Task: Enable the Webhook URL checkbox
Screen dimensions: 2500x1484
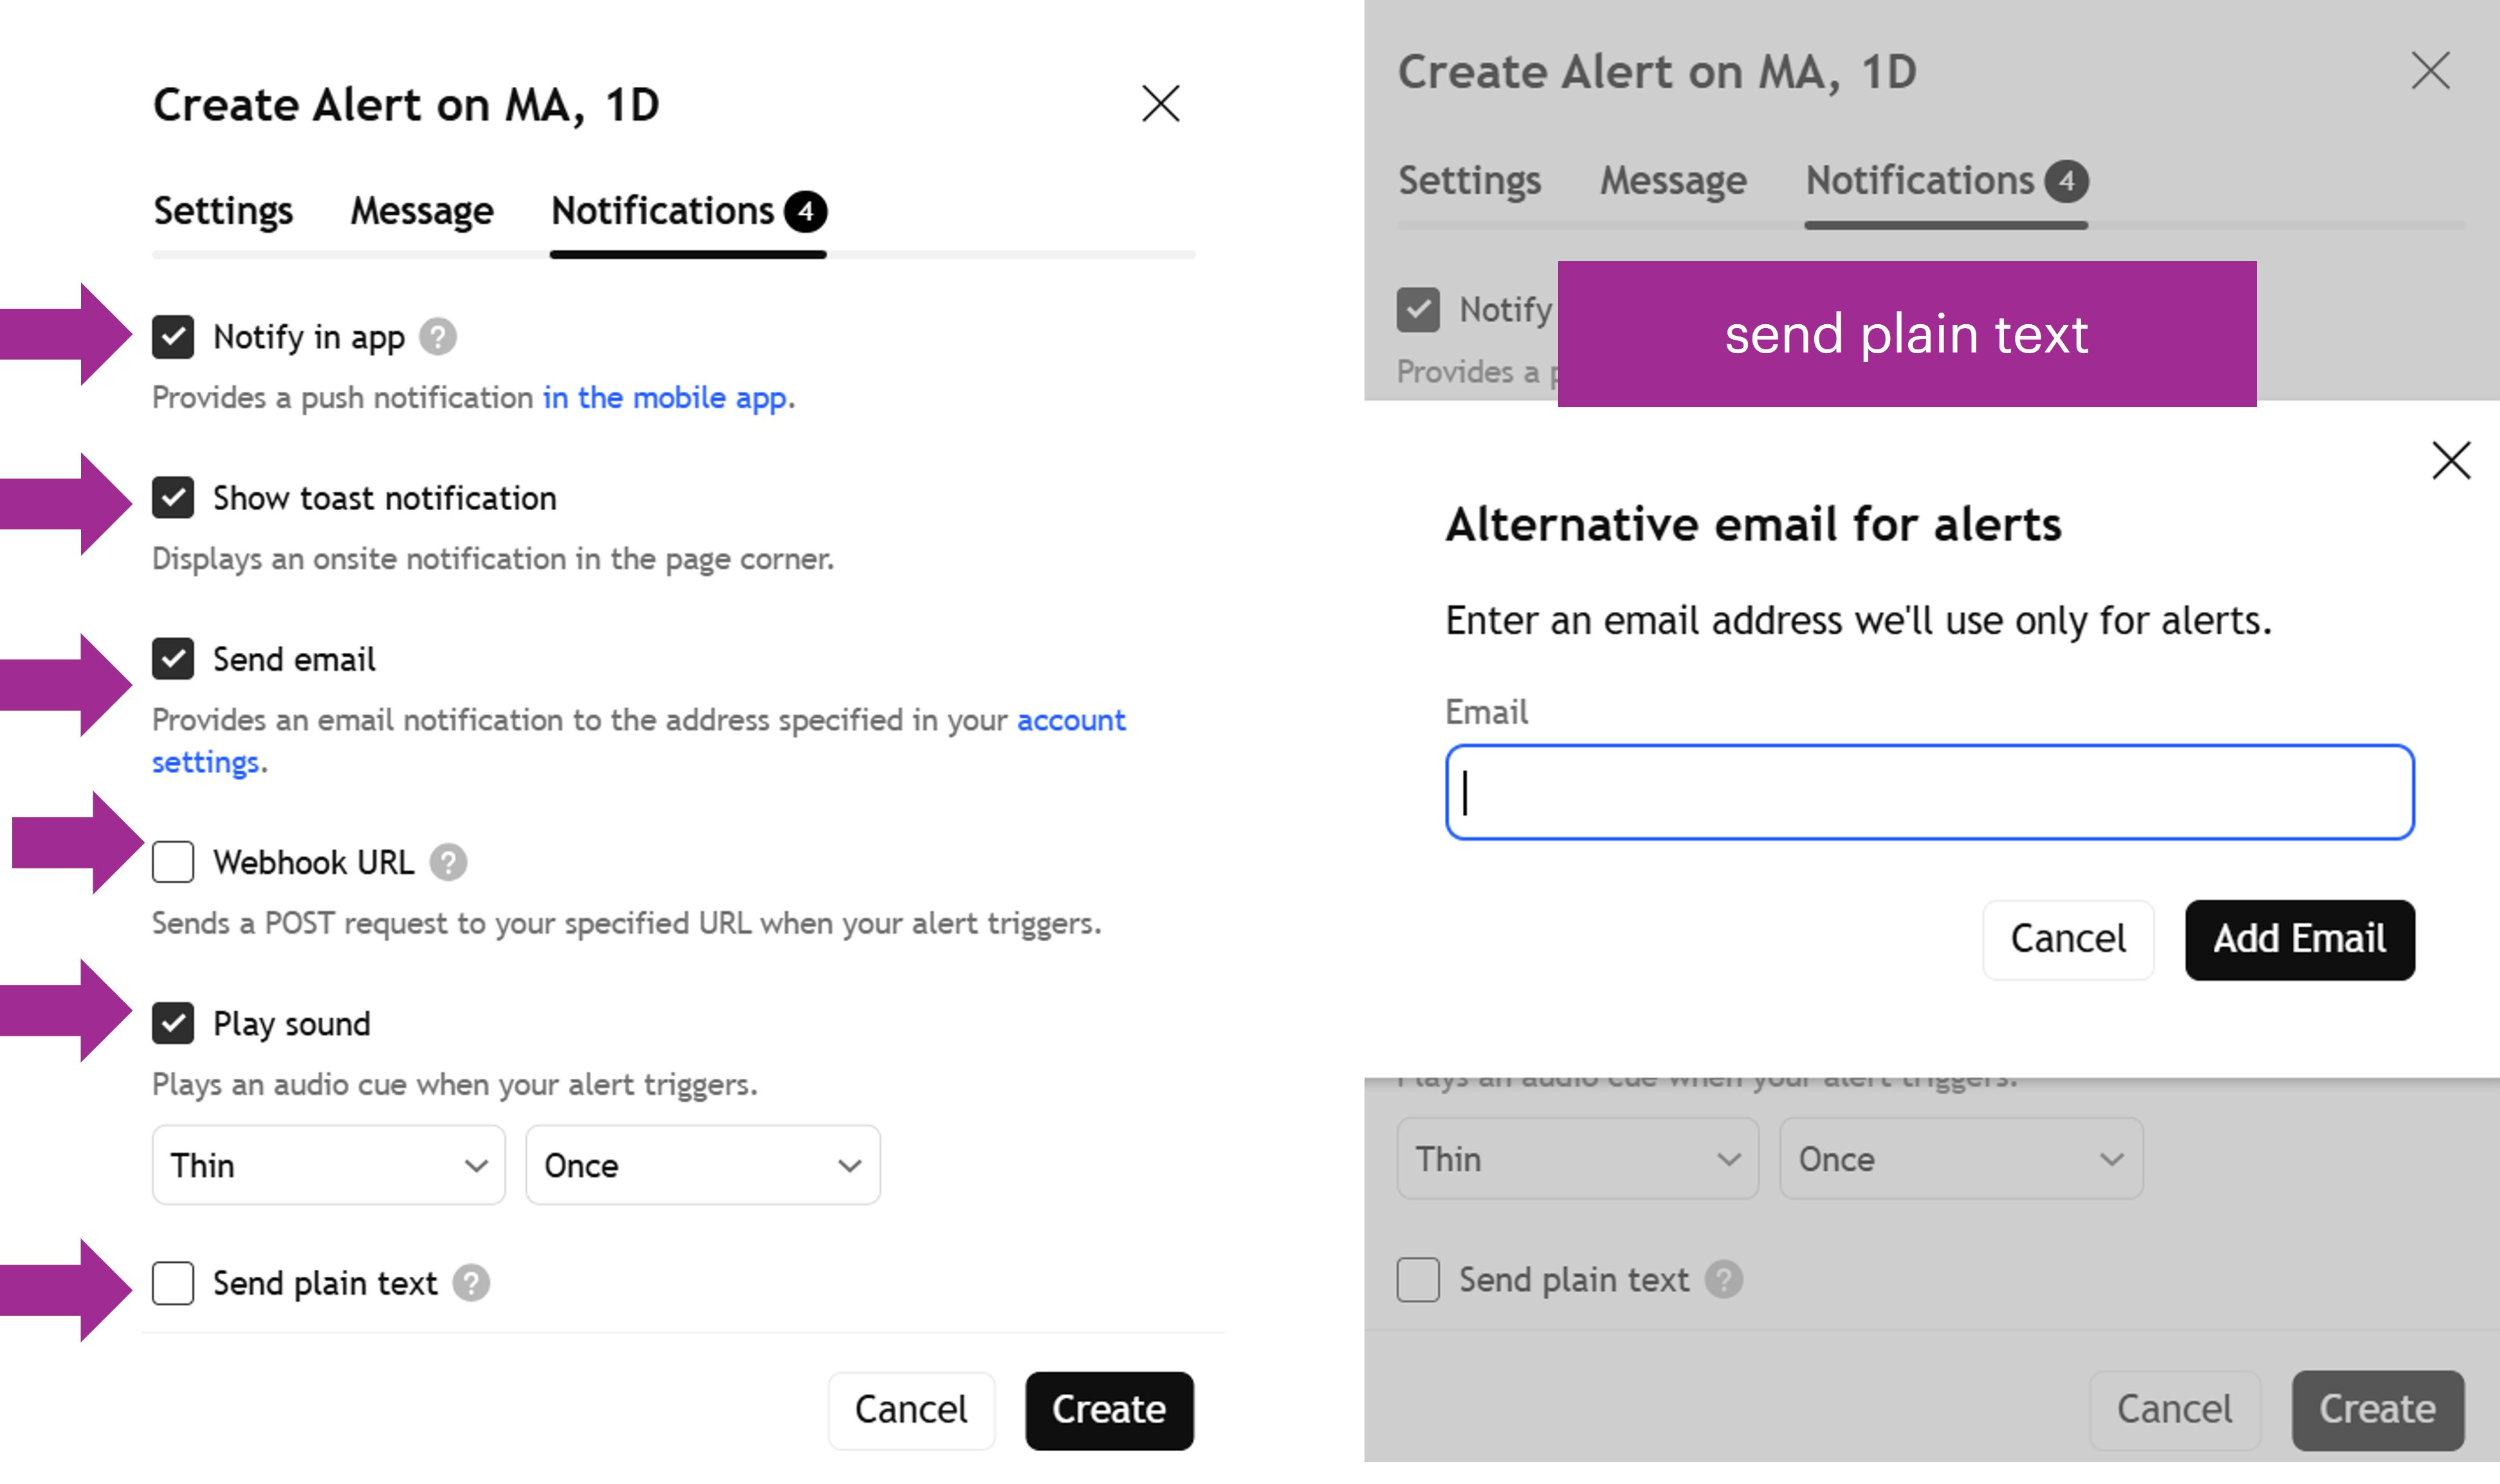Action: pos(173,862)
